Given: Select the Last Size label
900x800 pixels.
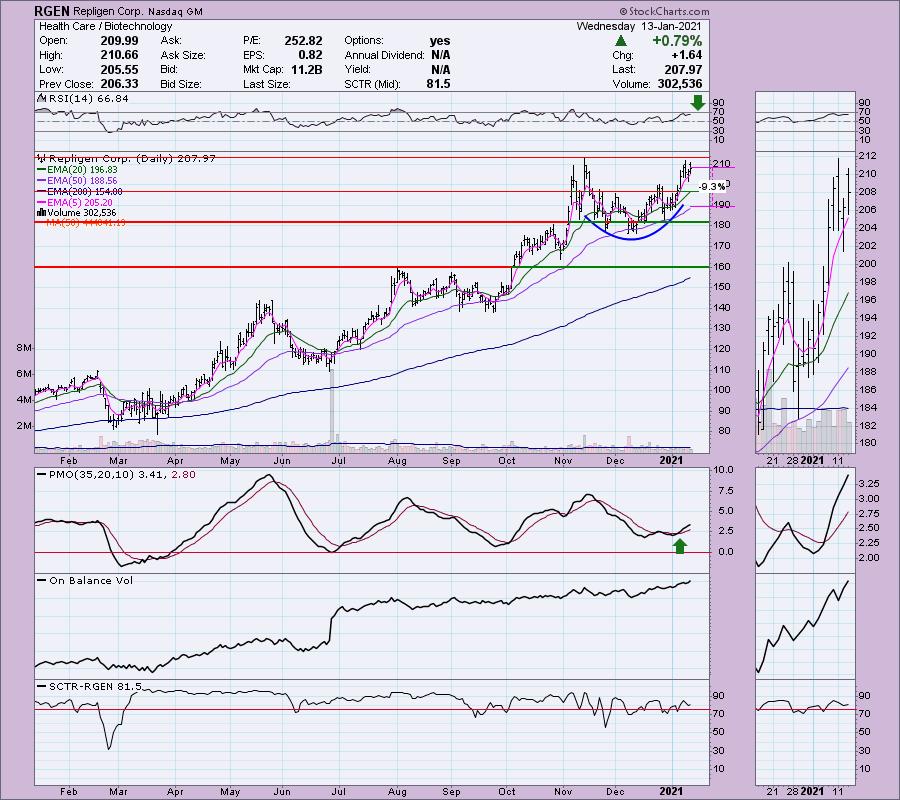Looking at the screenshot, I should point(267,84).
